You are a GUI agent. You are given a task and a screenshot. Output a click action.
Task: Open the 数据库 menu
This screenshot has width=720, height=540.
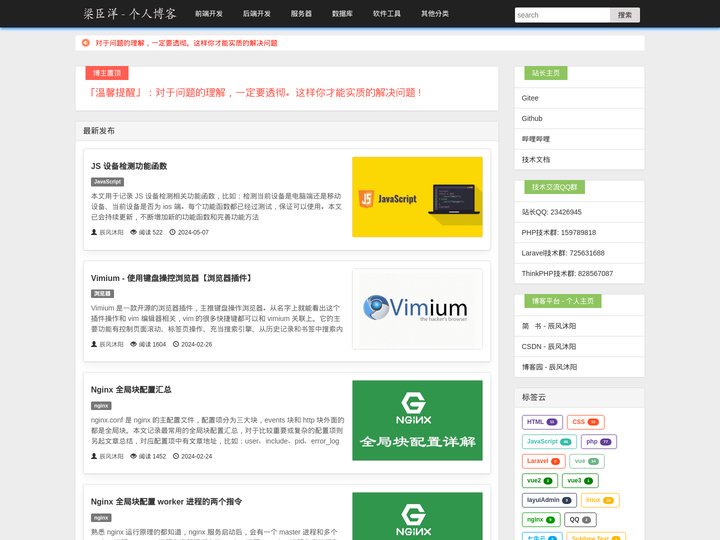click(343, 14)
